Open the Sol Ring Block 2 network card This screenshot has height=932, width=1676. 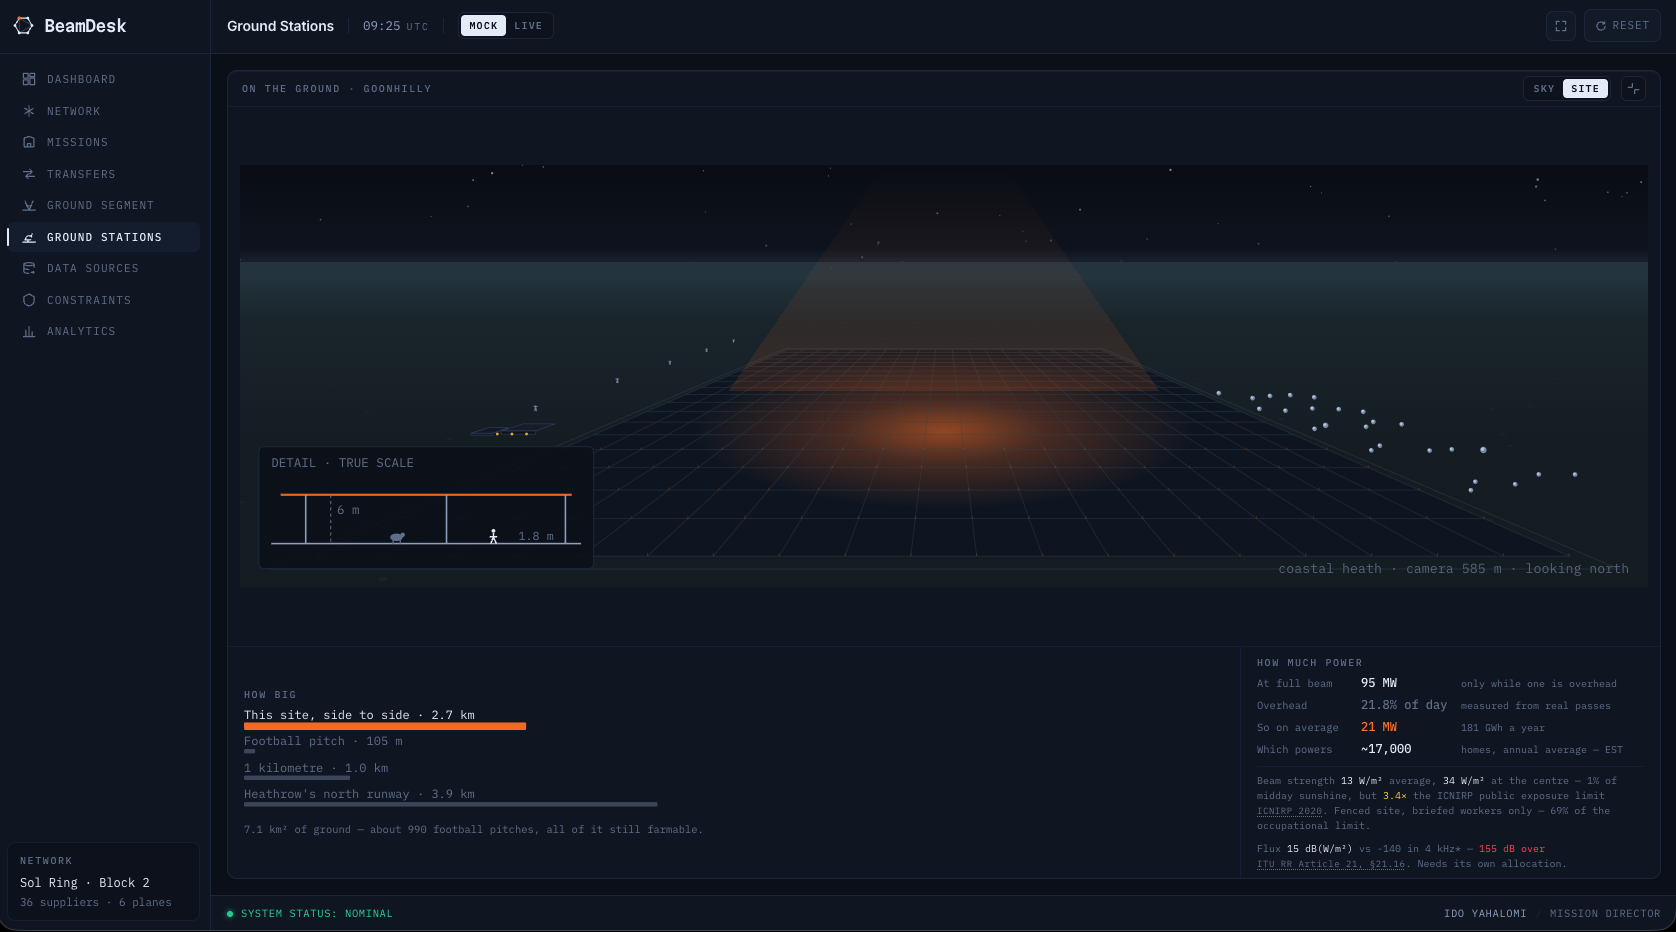click(x=104, y=880)
